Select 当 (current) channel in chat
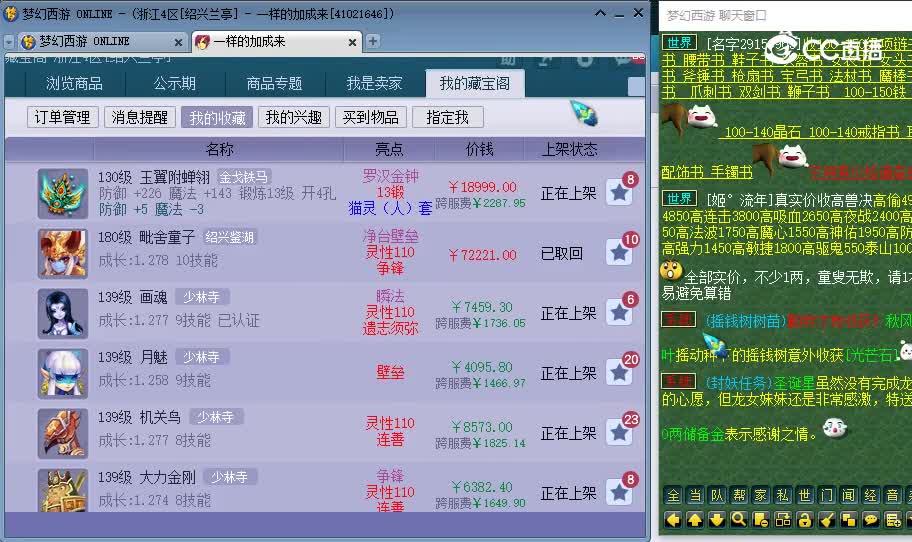This screenshot has width=912, height=542. click(696, 495)
